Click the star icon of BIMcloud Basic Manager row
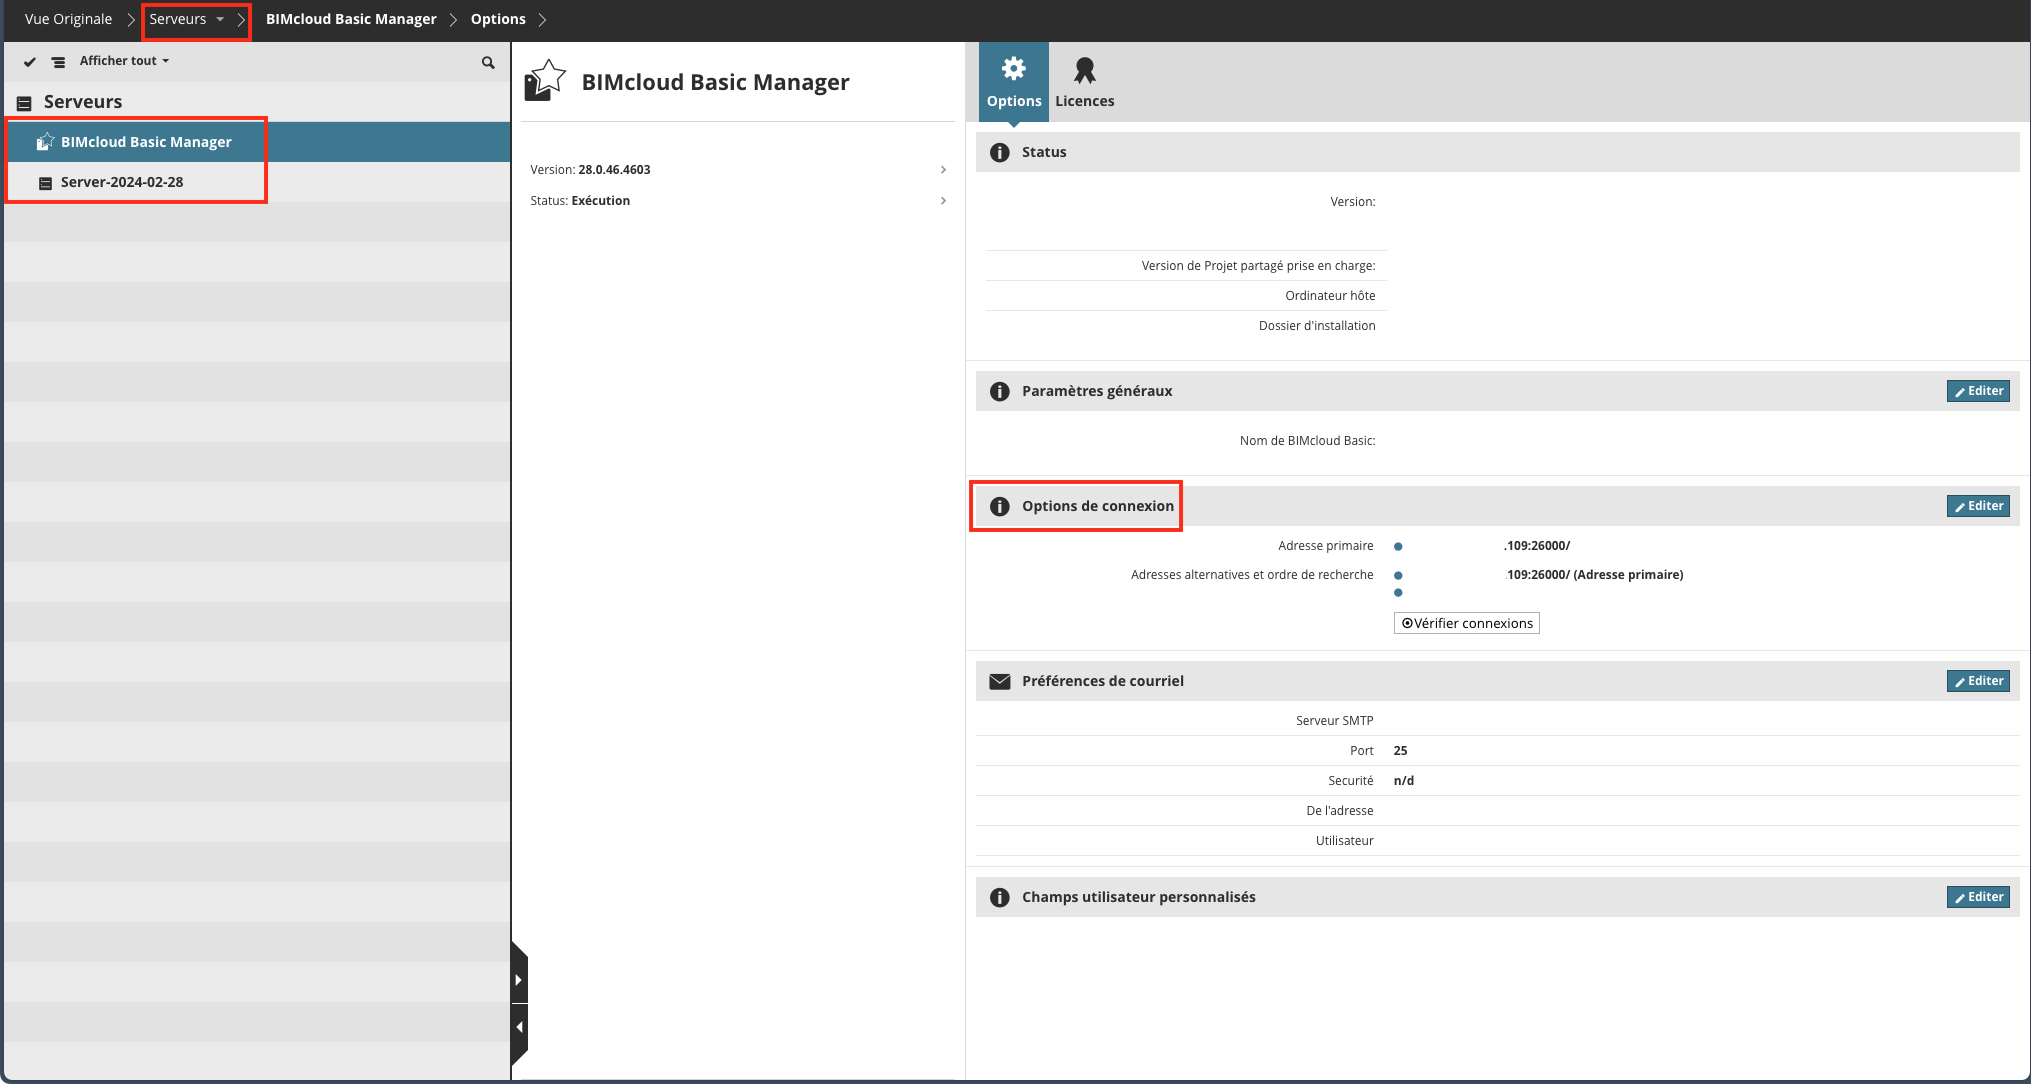The width and height of the screenshot is (2031, 1084). [x=45, y=142]
